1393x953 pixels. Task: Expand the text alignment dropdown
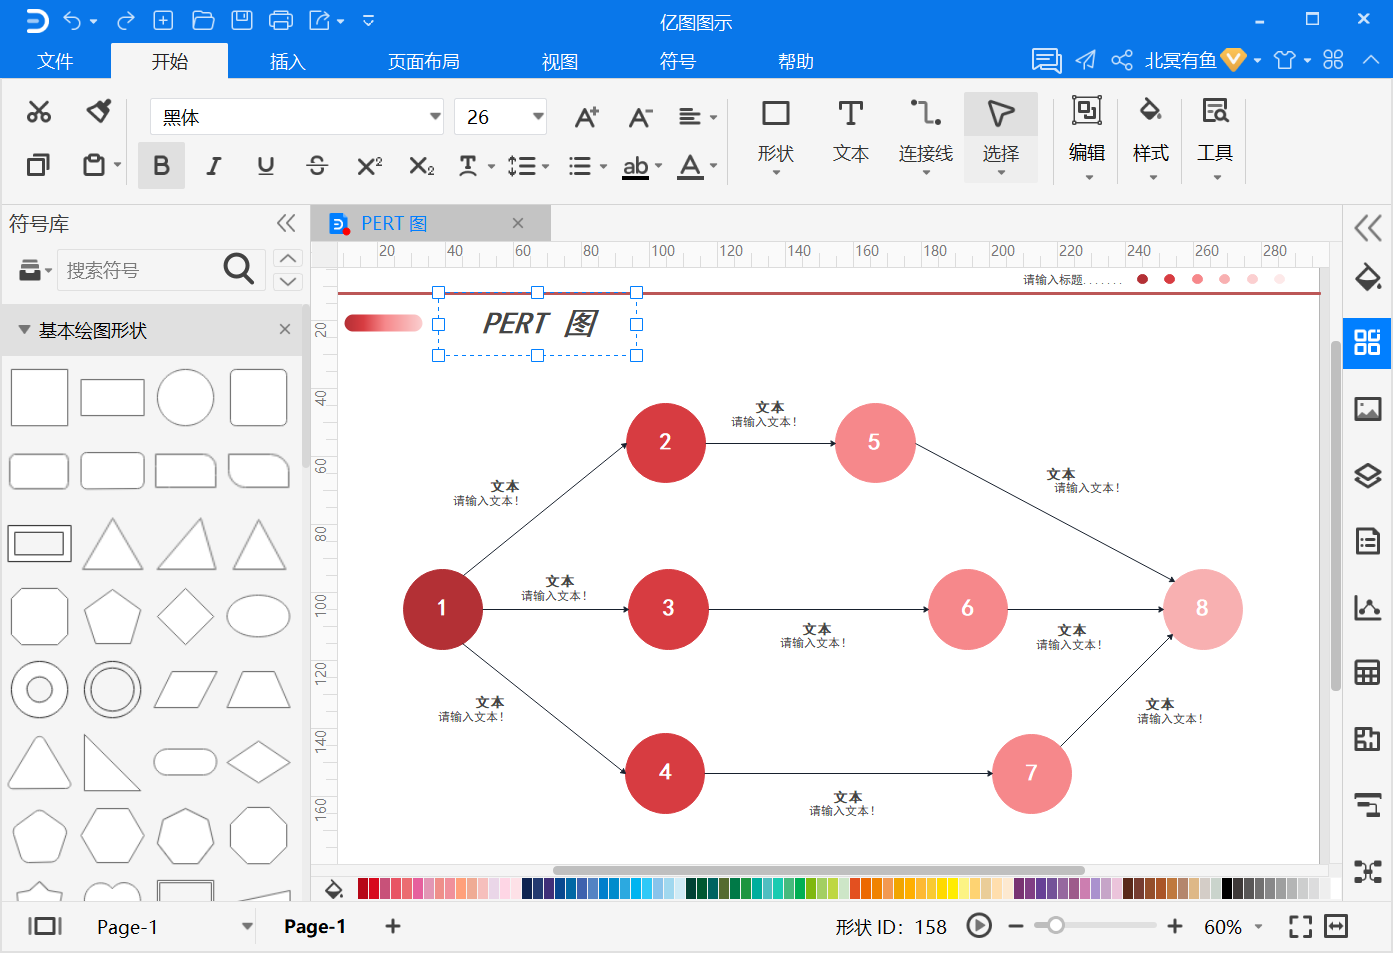coord(713,117)
